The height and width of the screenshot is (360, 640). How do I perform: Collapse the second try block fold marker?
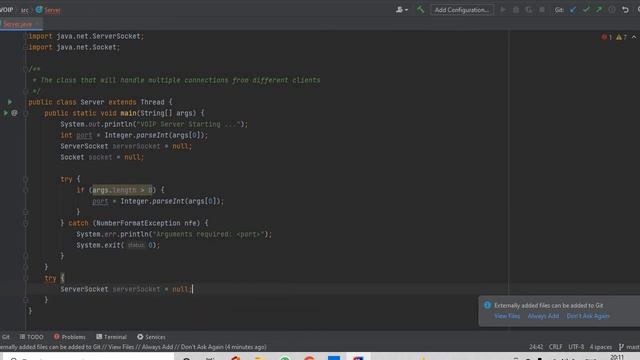pyautogui.click(x=26, y=278)
